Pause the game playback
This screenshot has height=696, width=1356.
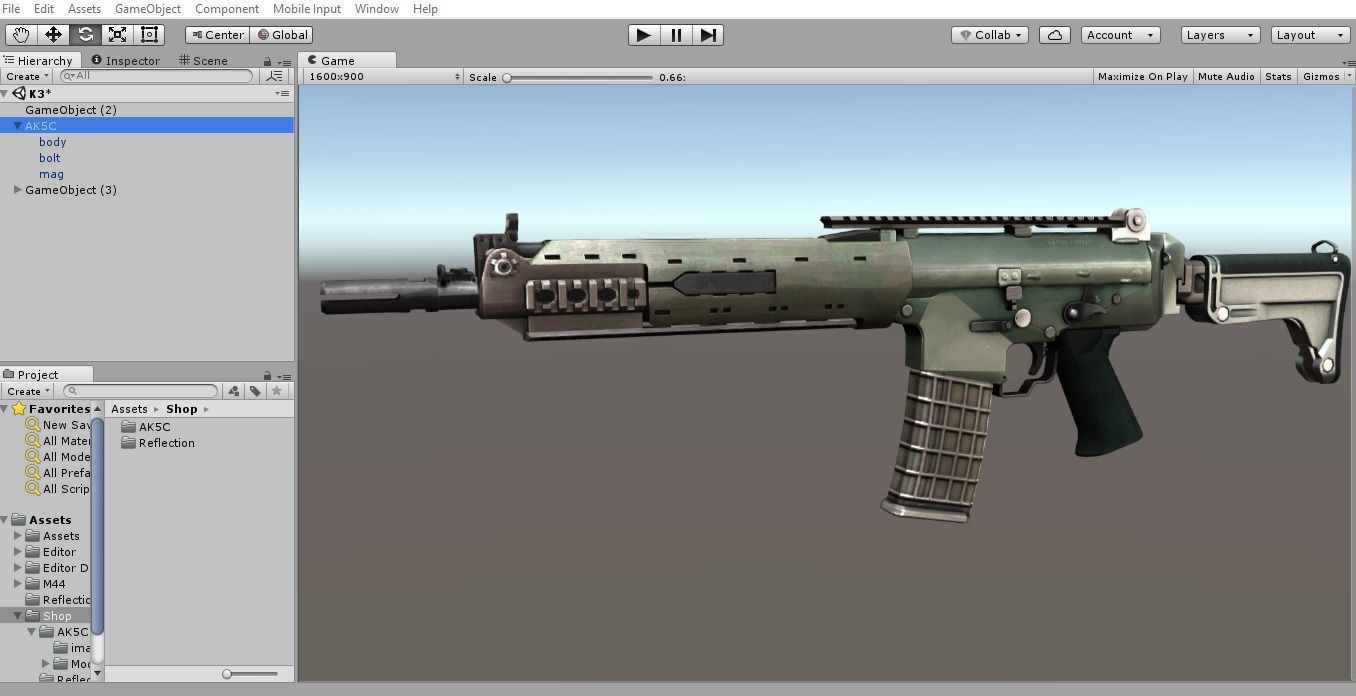pyautogui.click(x=676, y=34)
